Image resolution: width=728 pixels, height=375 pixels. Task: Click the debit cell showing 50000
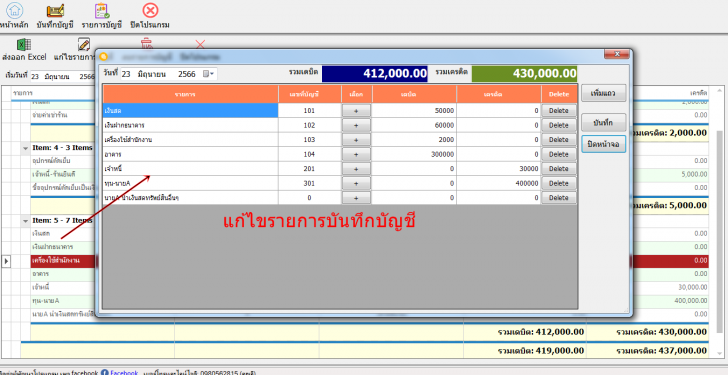tap(414, 110)
